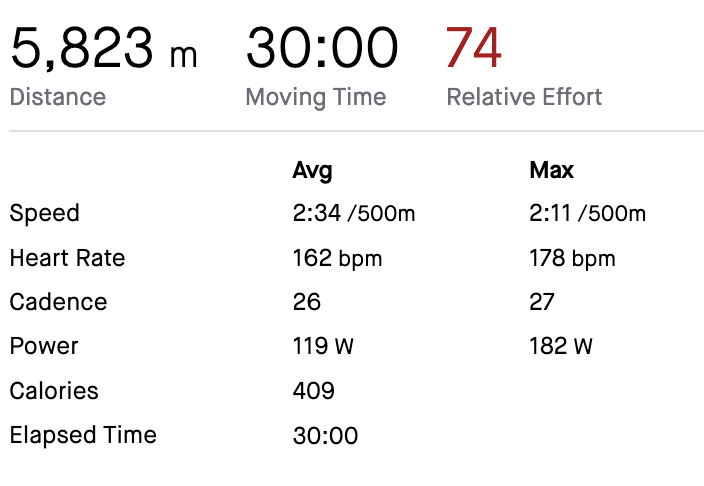The height and width of the screenshot is (486, 704).
Task: Click average power value 119 W
Action: tap(323, 346)
